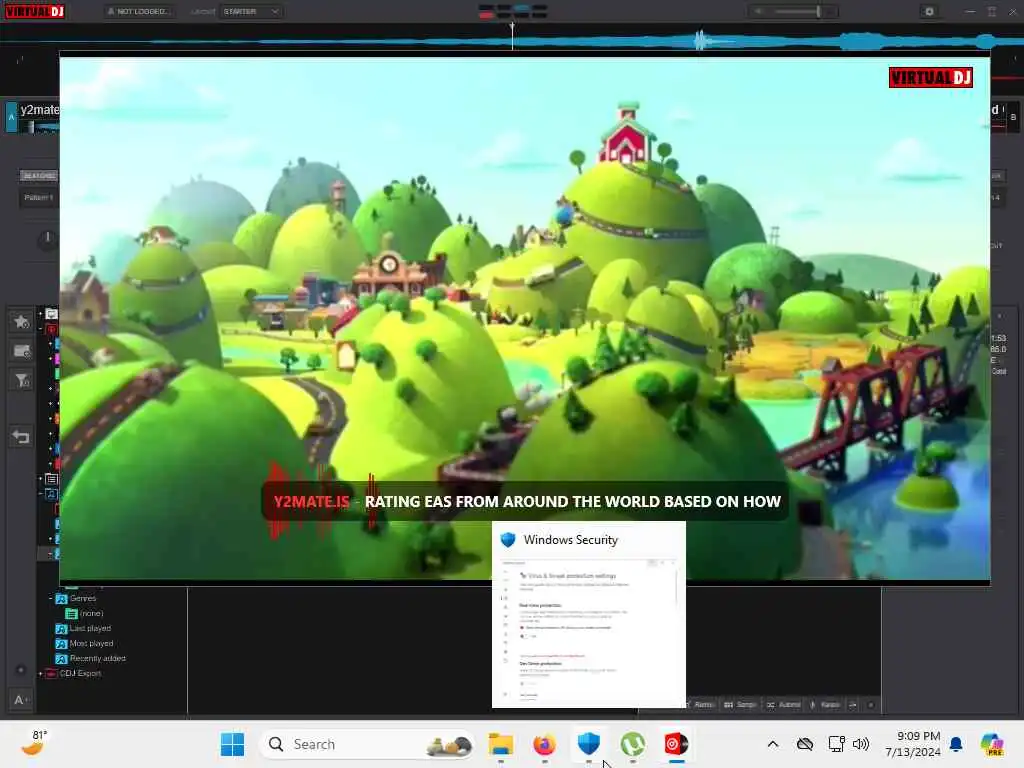Screen dimensions: 1024x768
Task: Click the back arrow sidebar icon
Action: coord(21,436)
